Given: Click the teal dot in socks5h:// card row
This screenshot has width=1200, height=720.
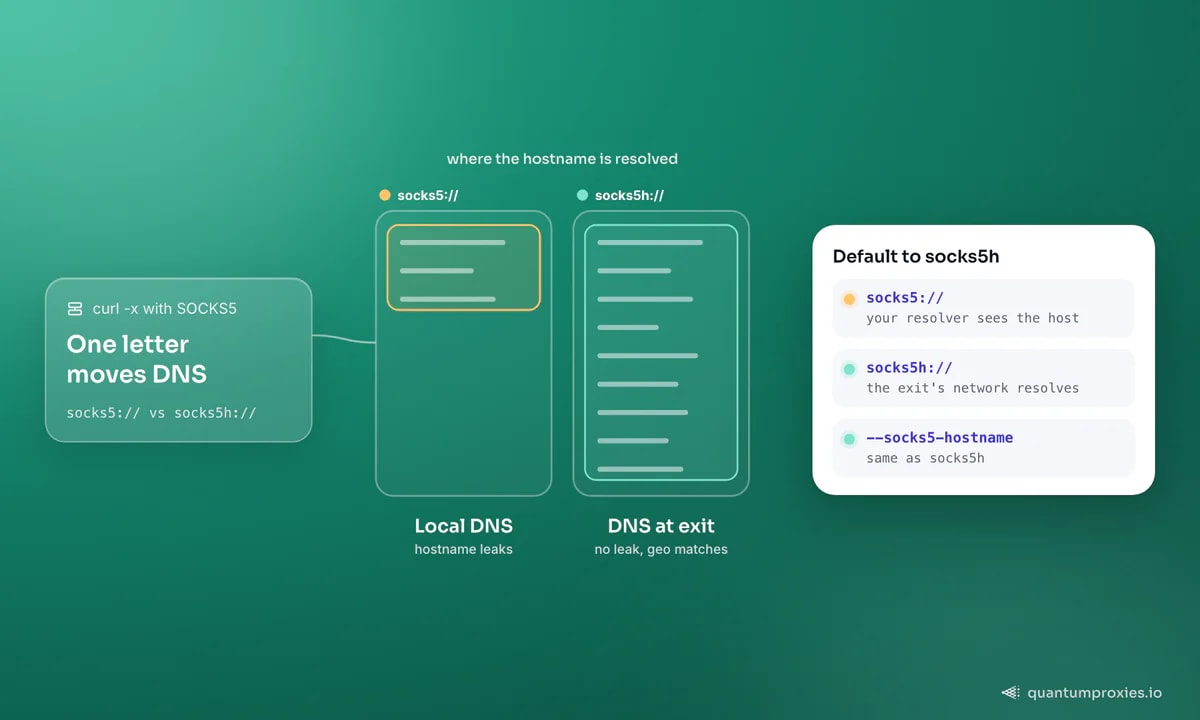Looking at the screenshot, I should click(849, 369).
